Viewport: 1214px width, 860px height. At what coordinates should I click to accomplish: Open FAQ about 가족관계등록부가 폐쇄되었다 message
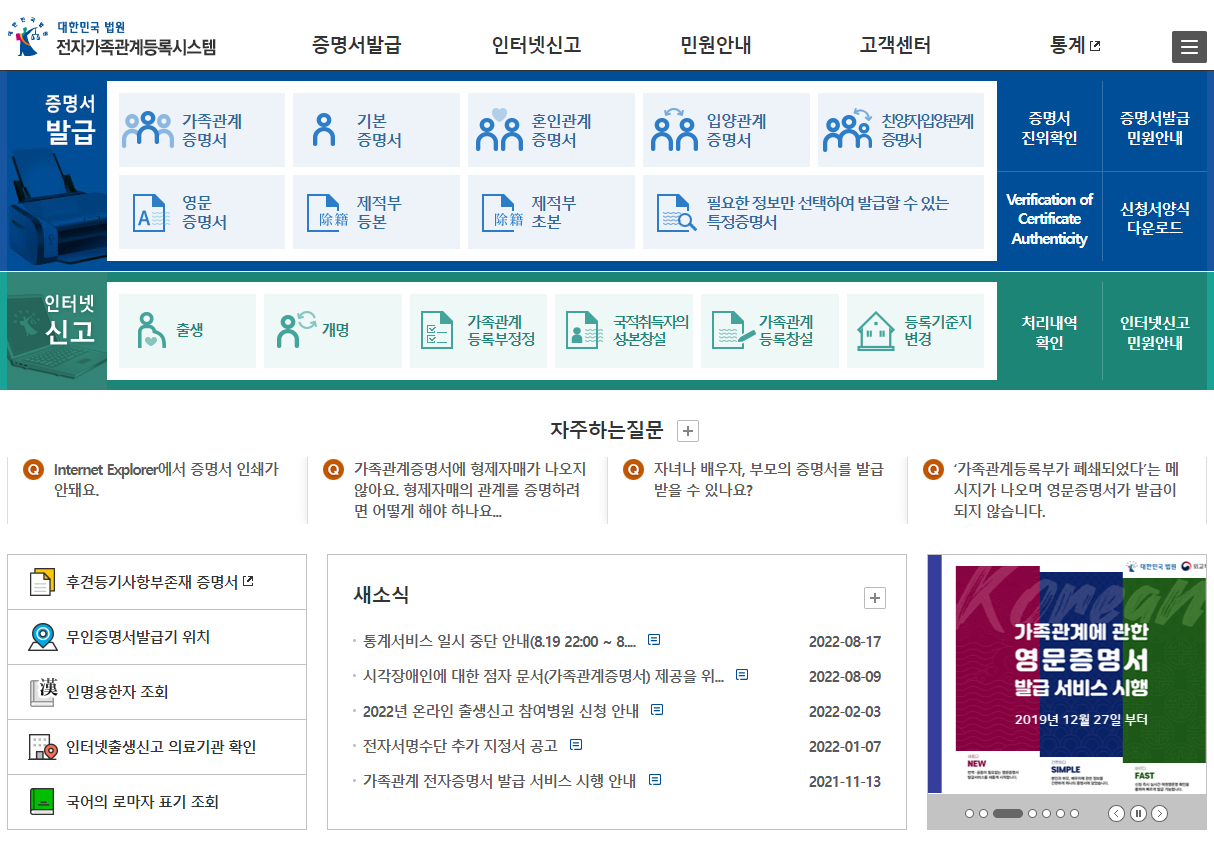pos(1067,490)
